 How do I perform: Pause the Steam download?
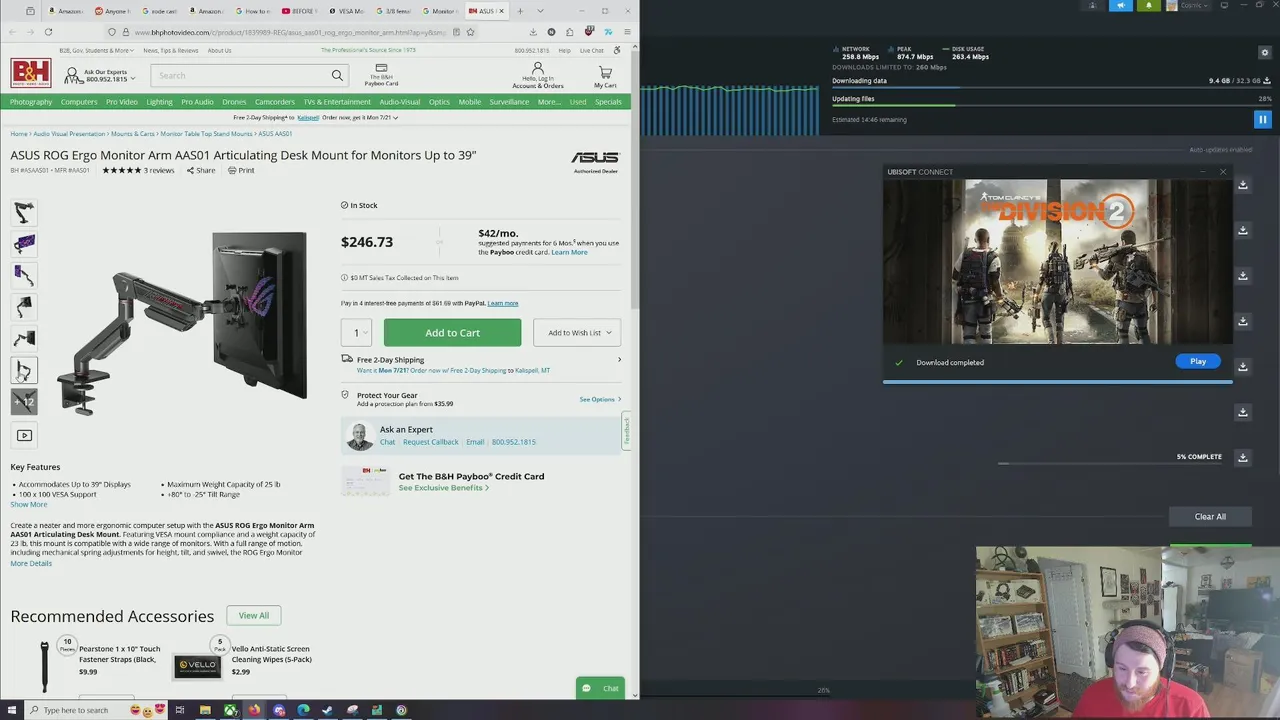[x=1262, y=119]
